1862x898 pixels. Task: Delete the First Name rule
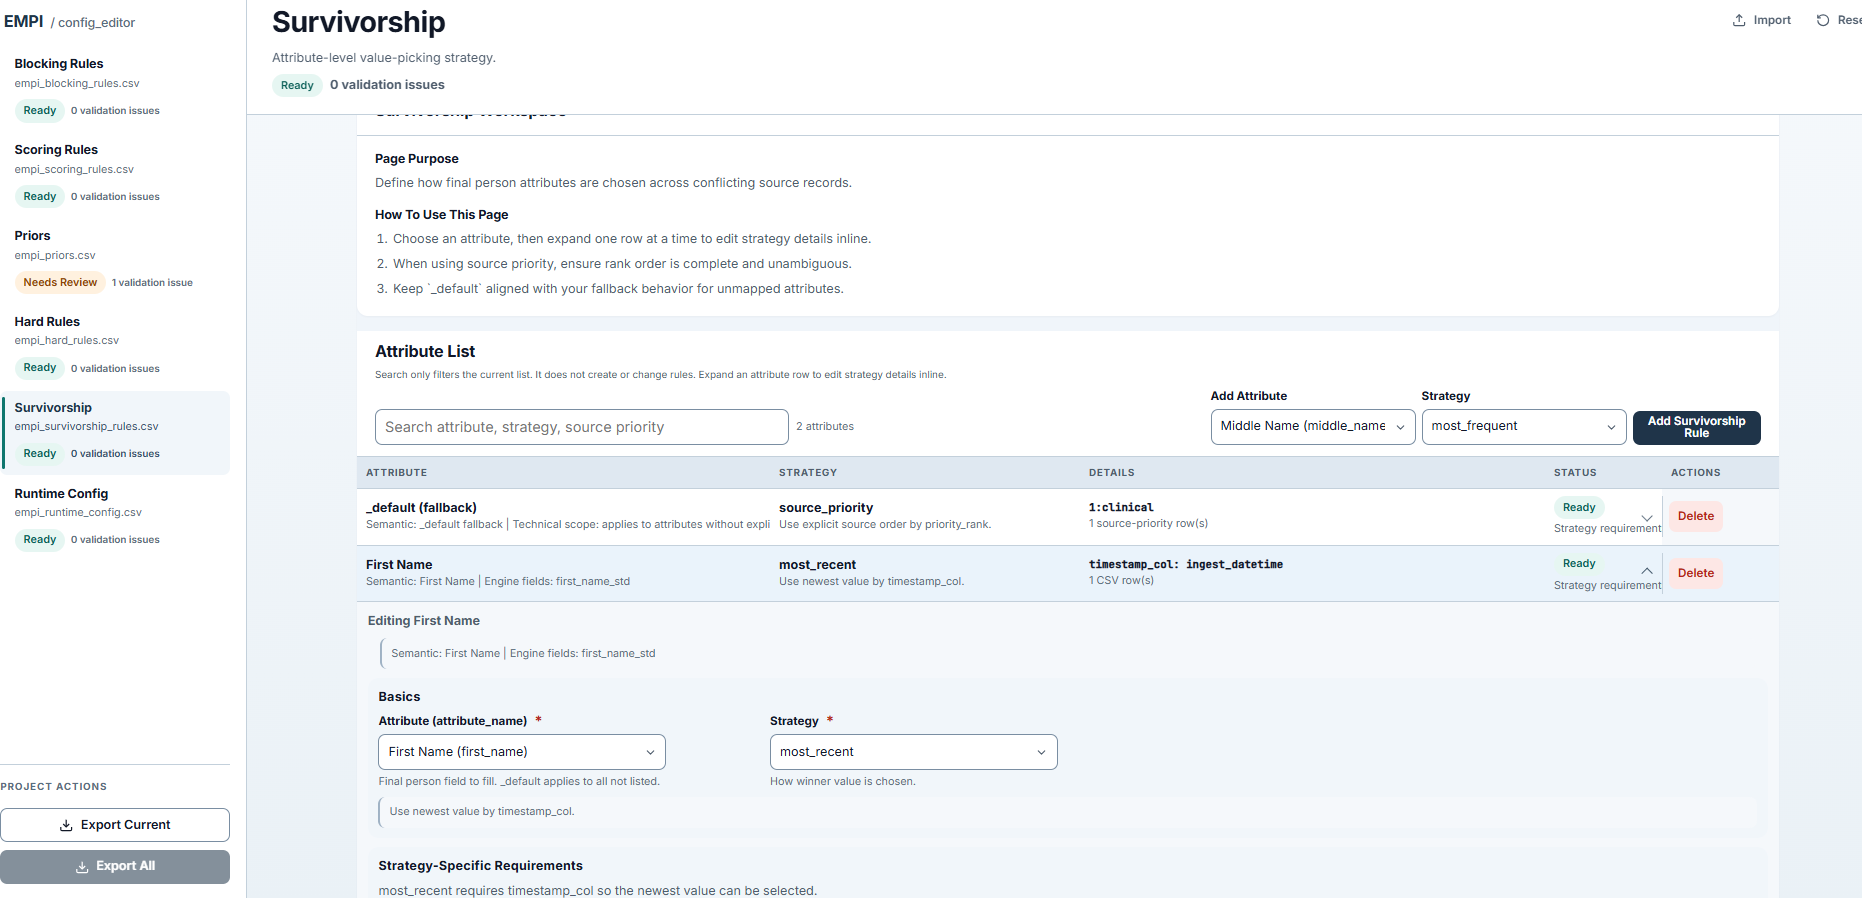pyautogui.click(x=1695, y=573)
